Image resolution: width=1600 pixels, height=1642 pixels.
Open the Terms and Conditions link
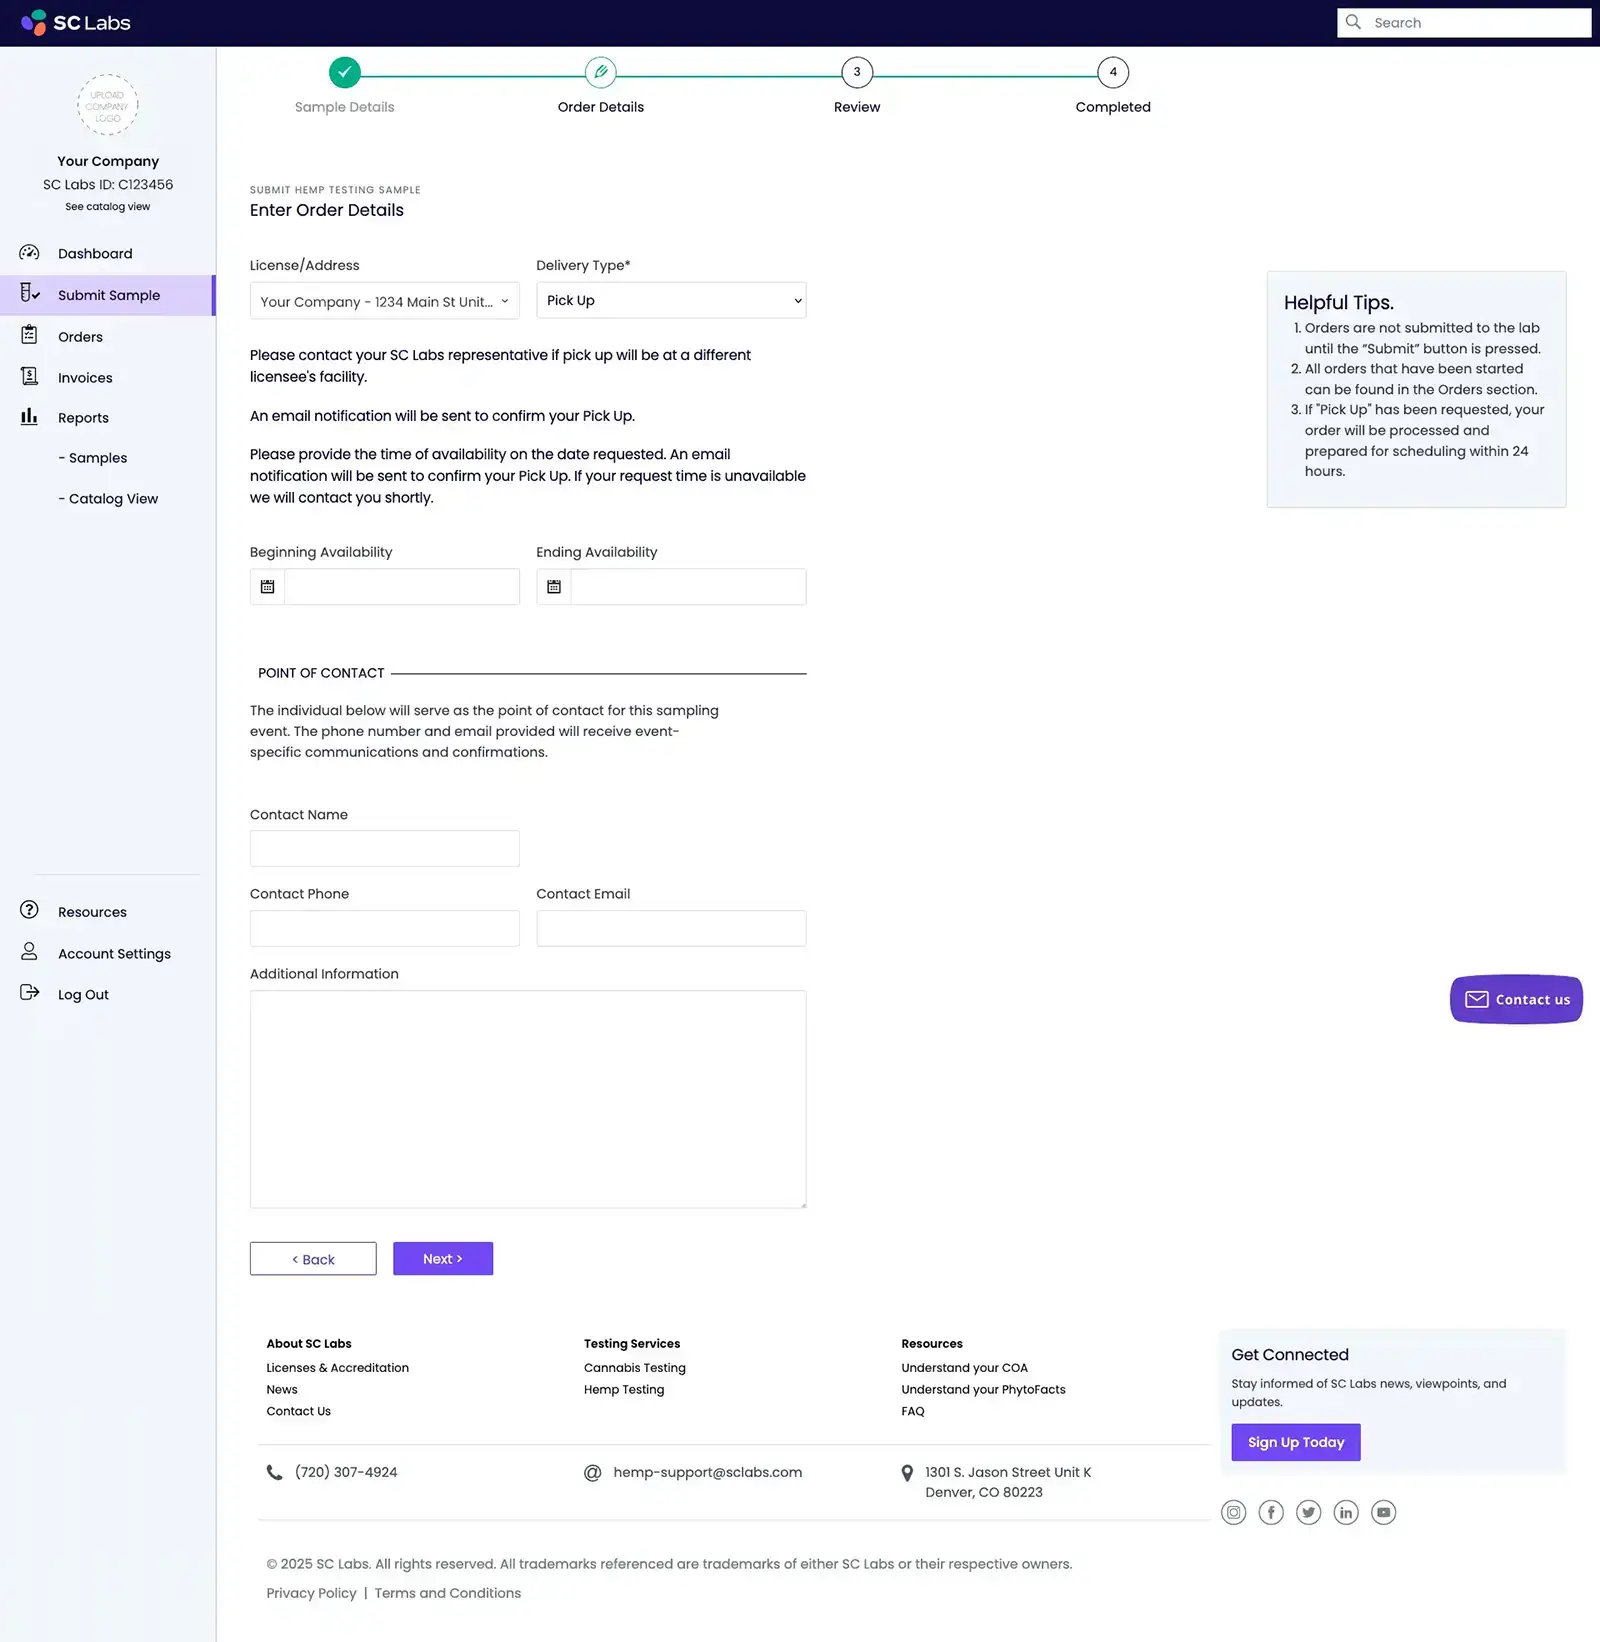[x=447, y=1592]
